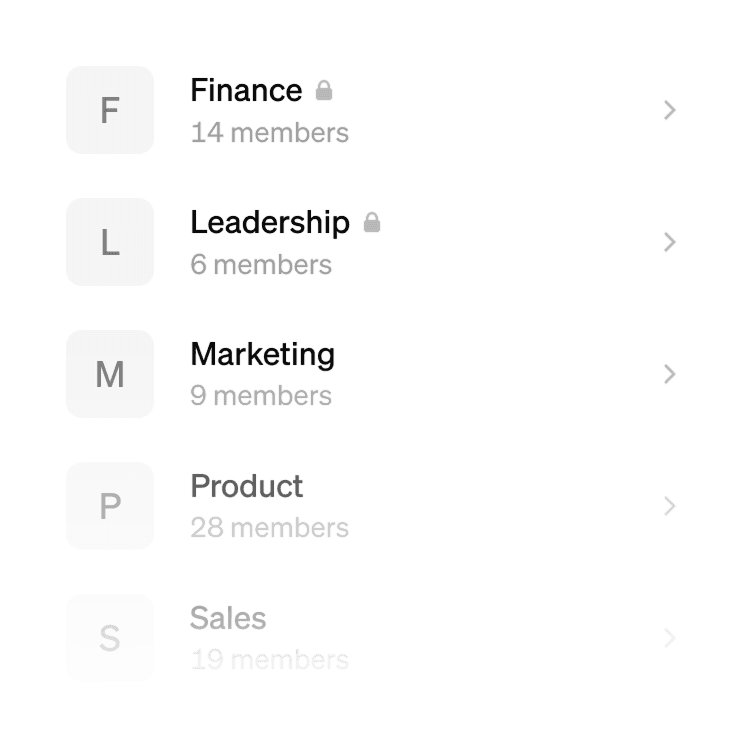Open the Leadership group title
Image resolution: width=748 pixels, height=748 pixels.
[270, 222]
